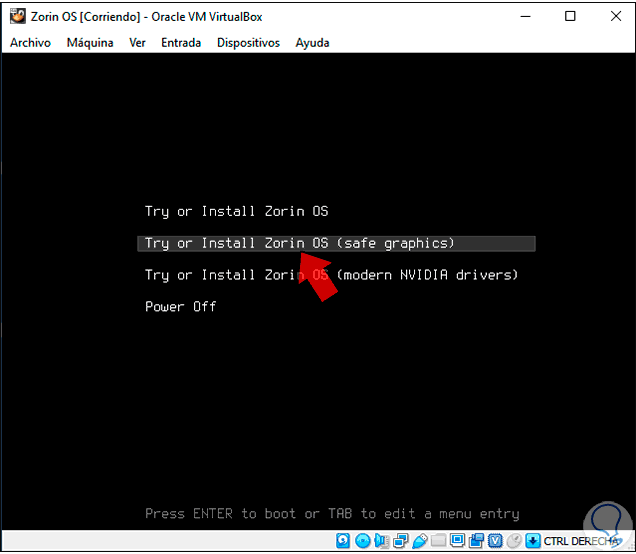Screen dimensions: 636x554
Task: Click the VirtualBox app icon in title bar
Action: pyautogui.click(x=18, y=17)
